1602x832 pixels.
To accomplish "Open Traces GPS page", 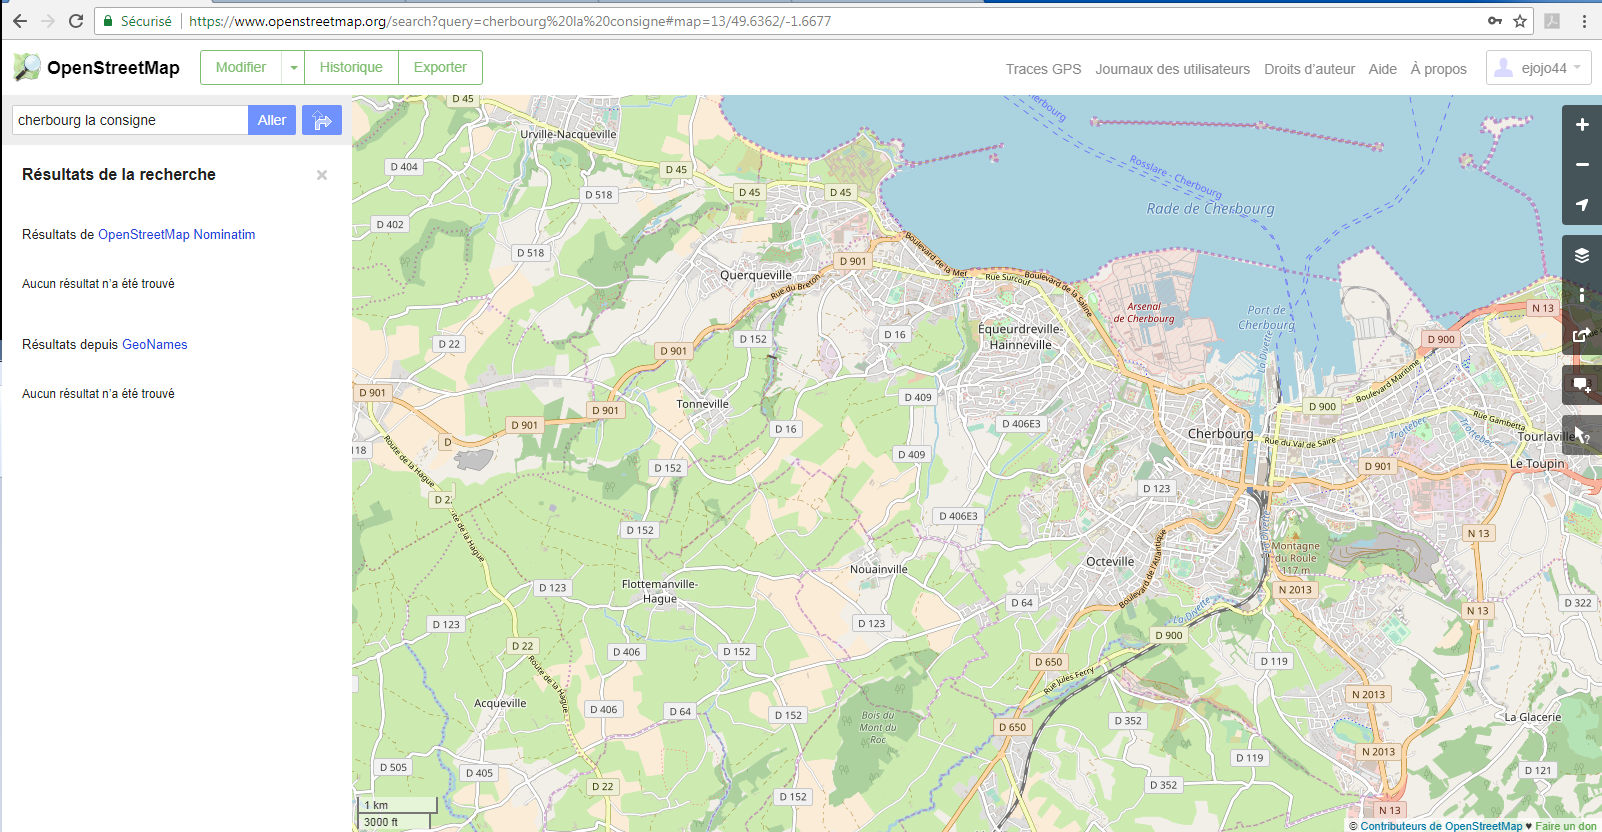I will [x=1043, y=69].
